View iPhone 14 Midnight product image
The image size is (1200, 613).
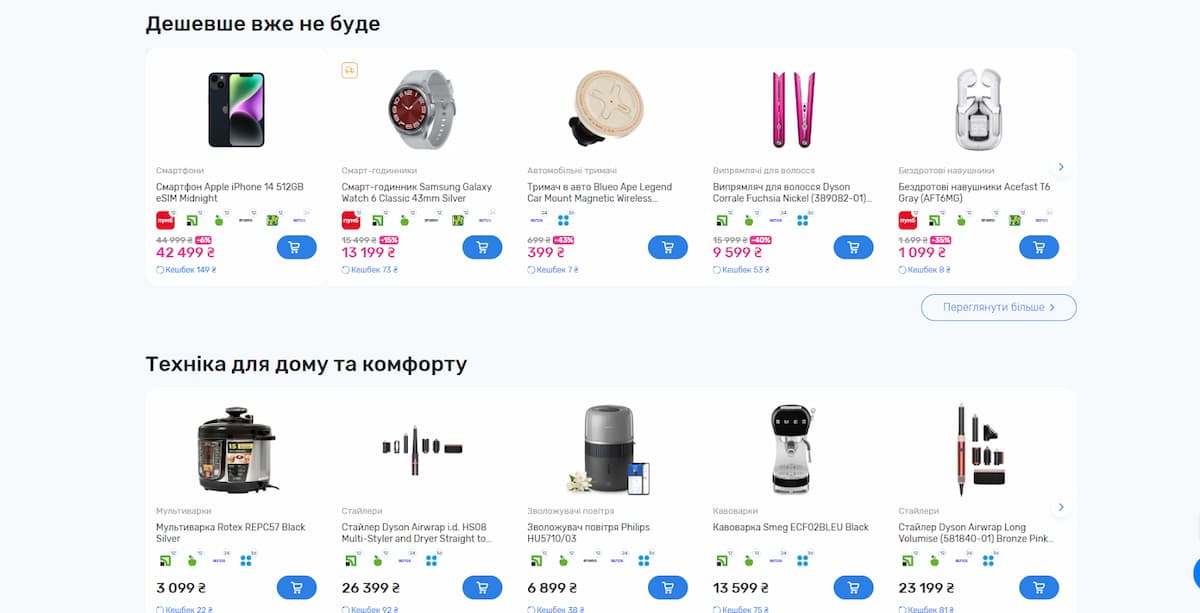[x=236, y=109]
